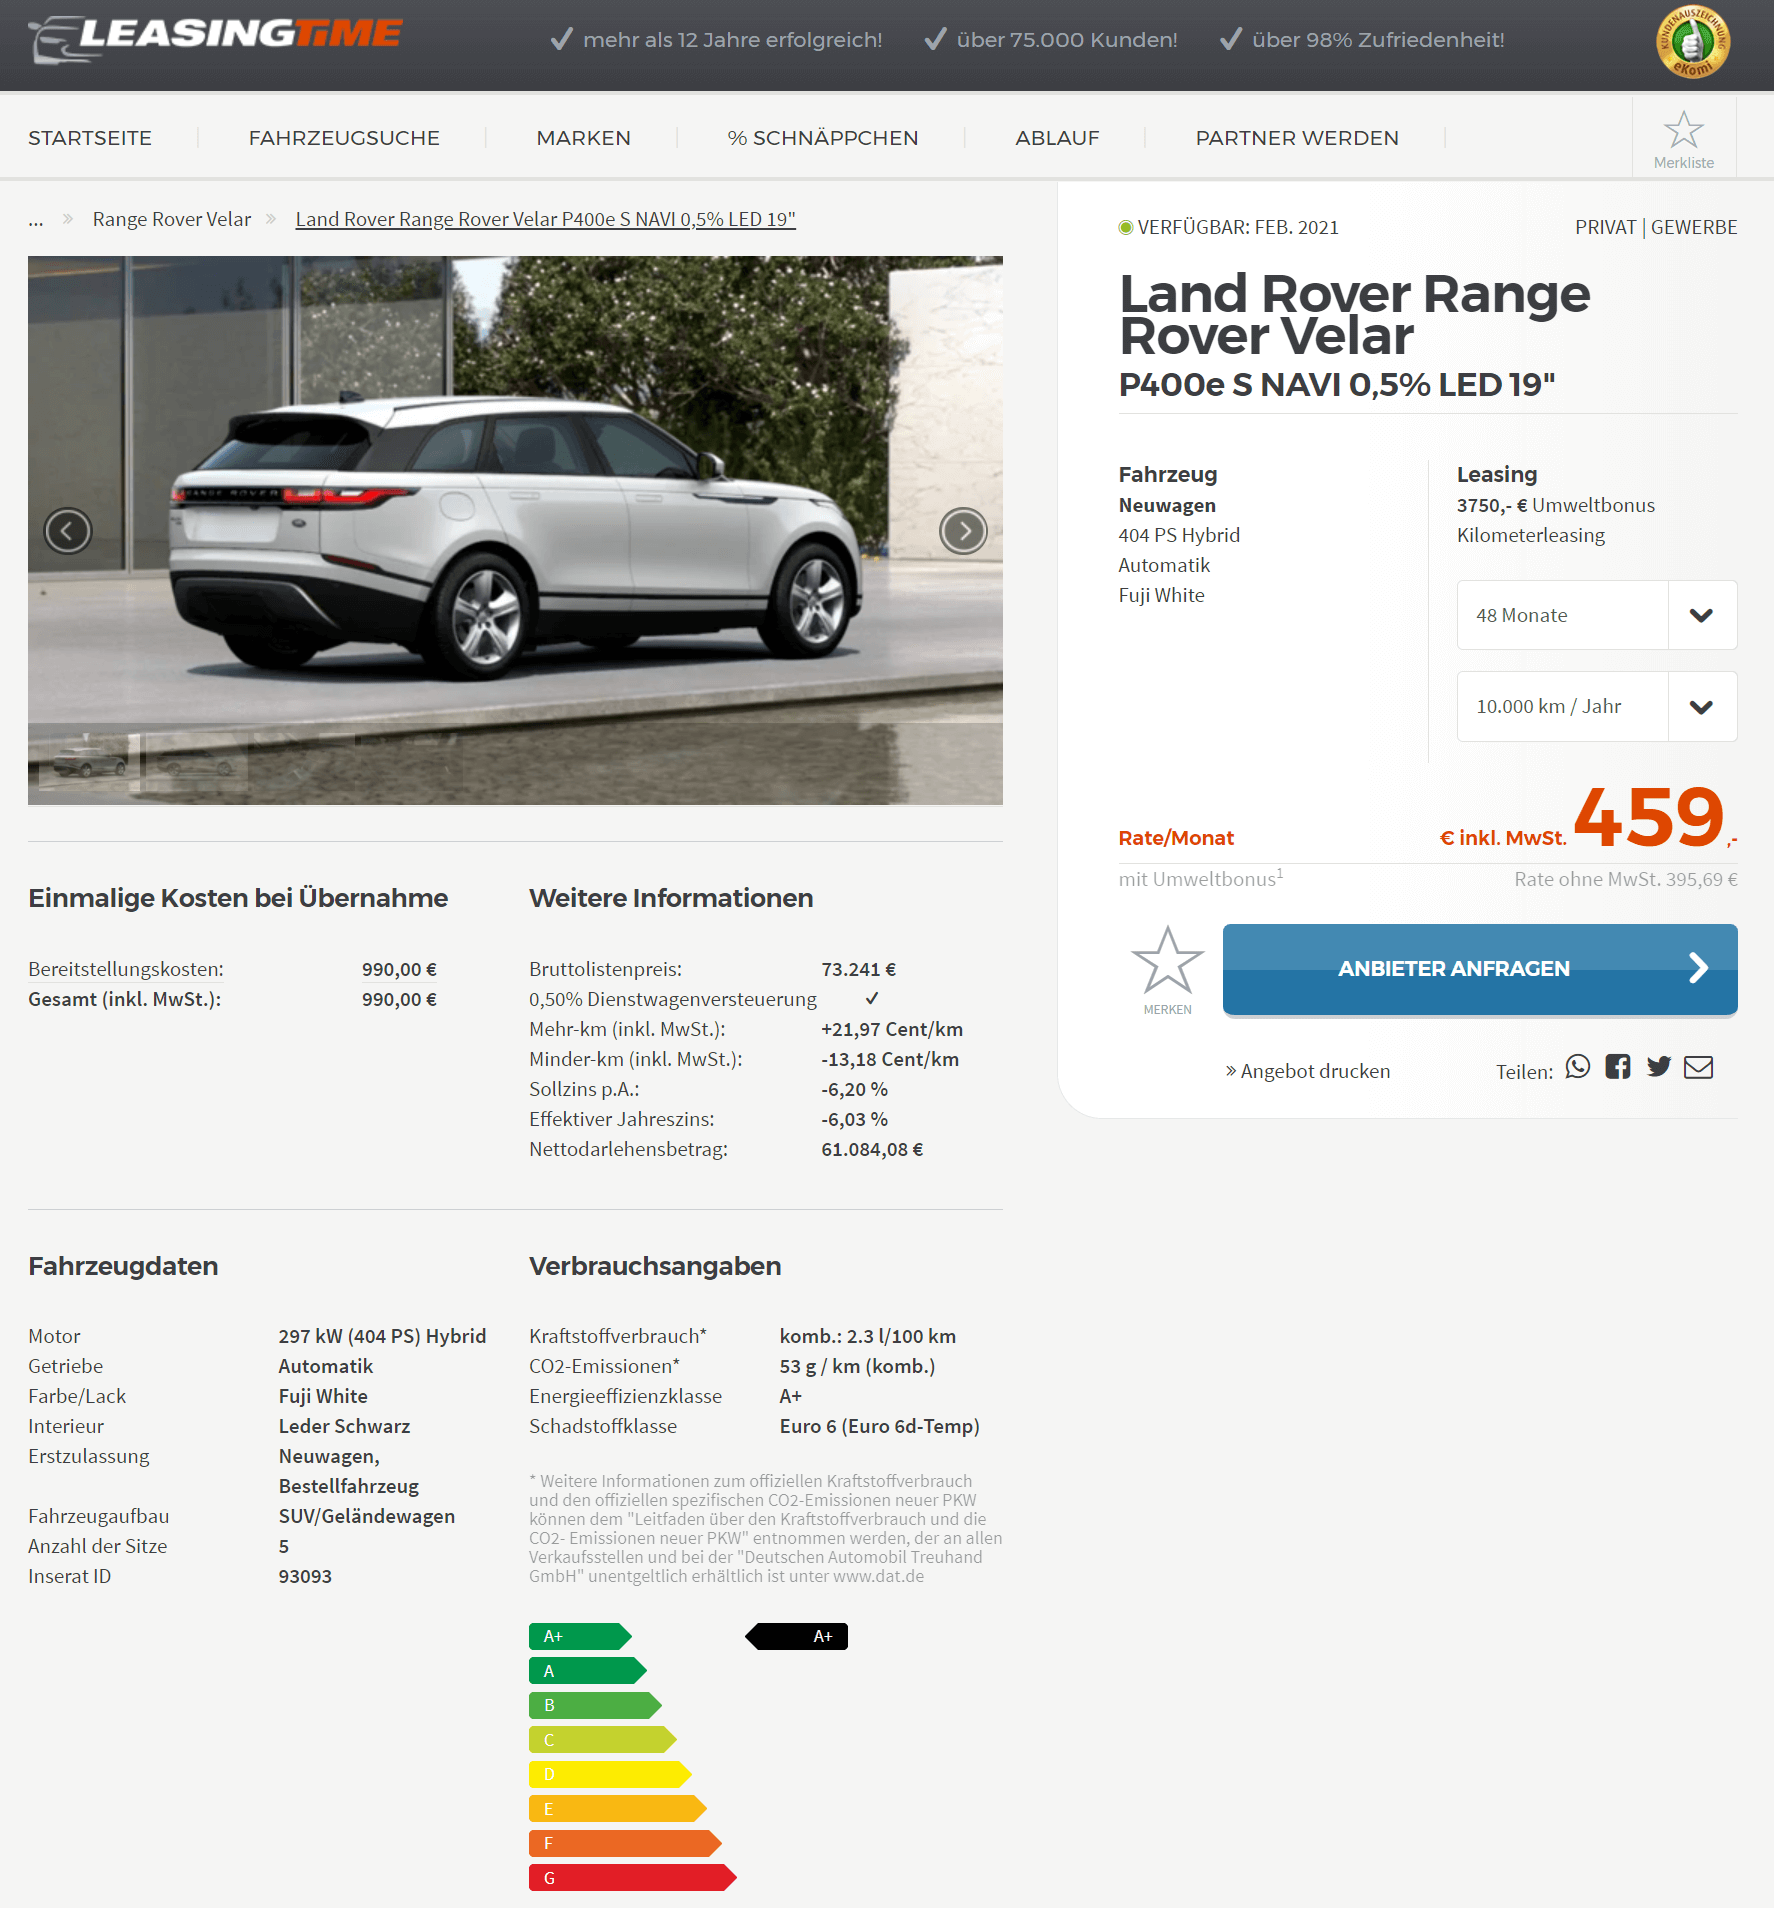
Task: Click green A+ efficiency bar
Action: 580,1636
